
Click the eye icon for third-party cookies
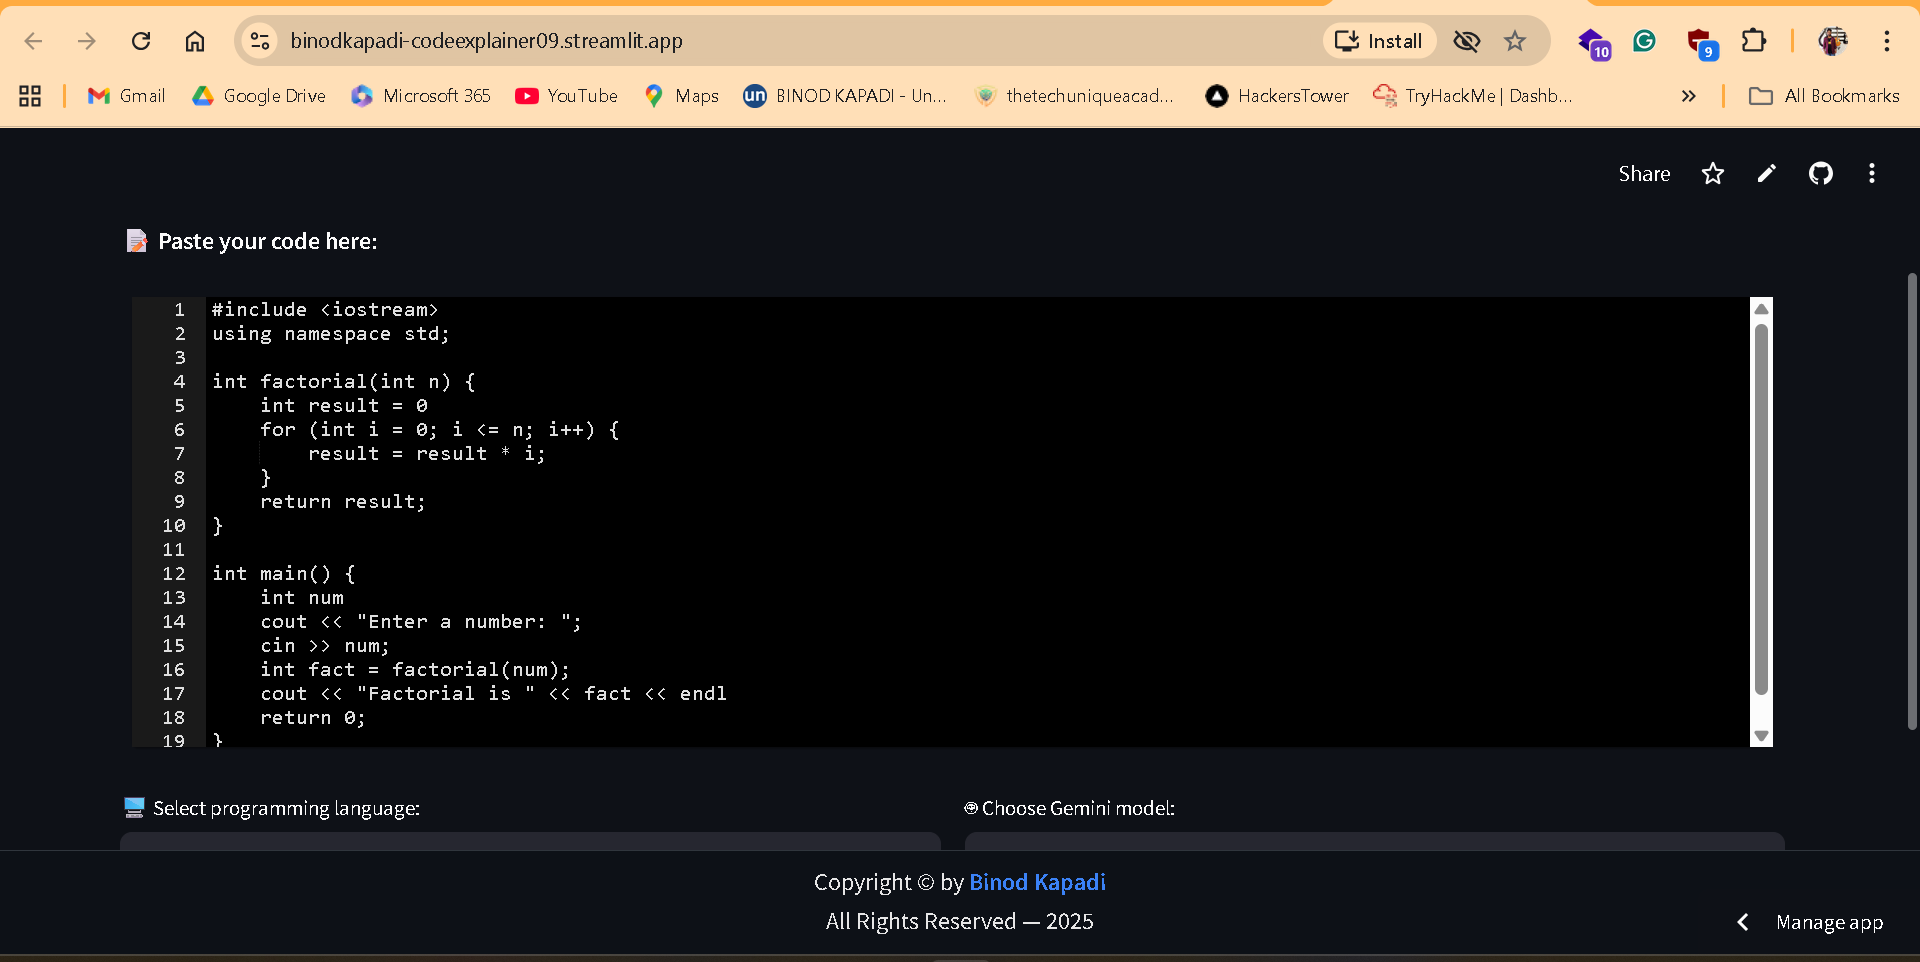(1466, 41)
